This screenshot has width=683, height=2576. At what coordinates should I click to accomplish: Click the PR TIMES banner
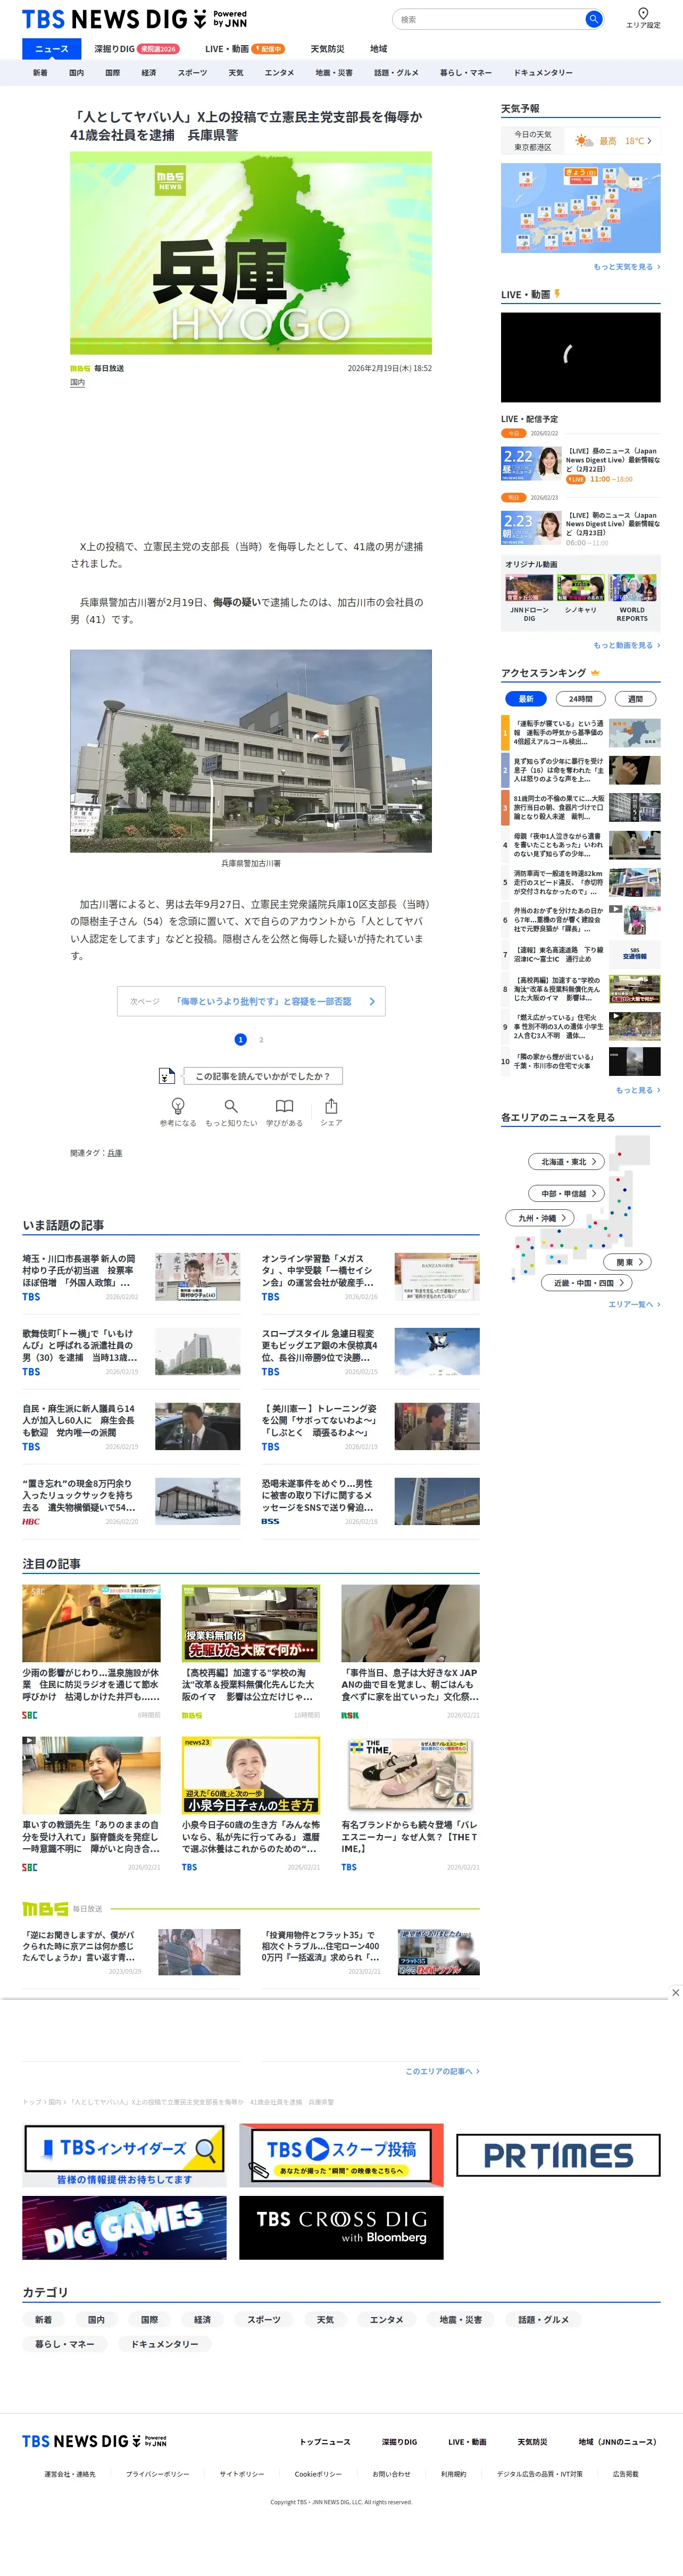pos(558,2154)
